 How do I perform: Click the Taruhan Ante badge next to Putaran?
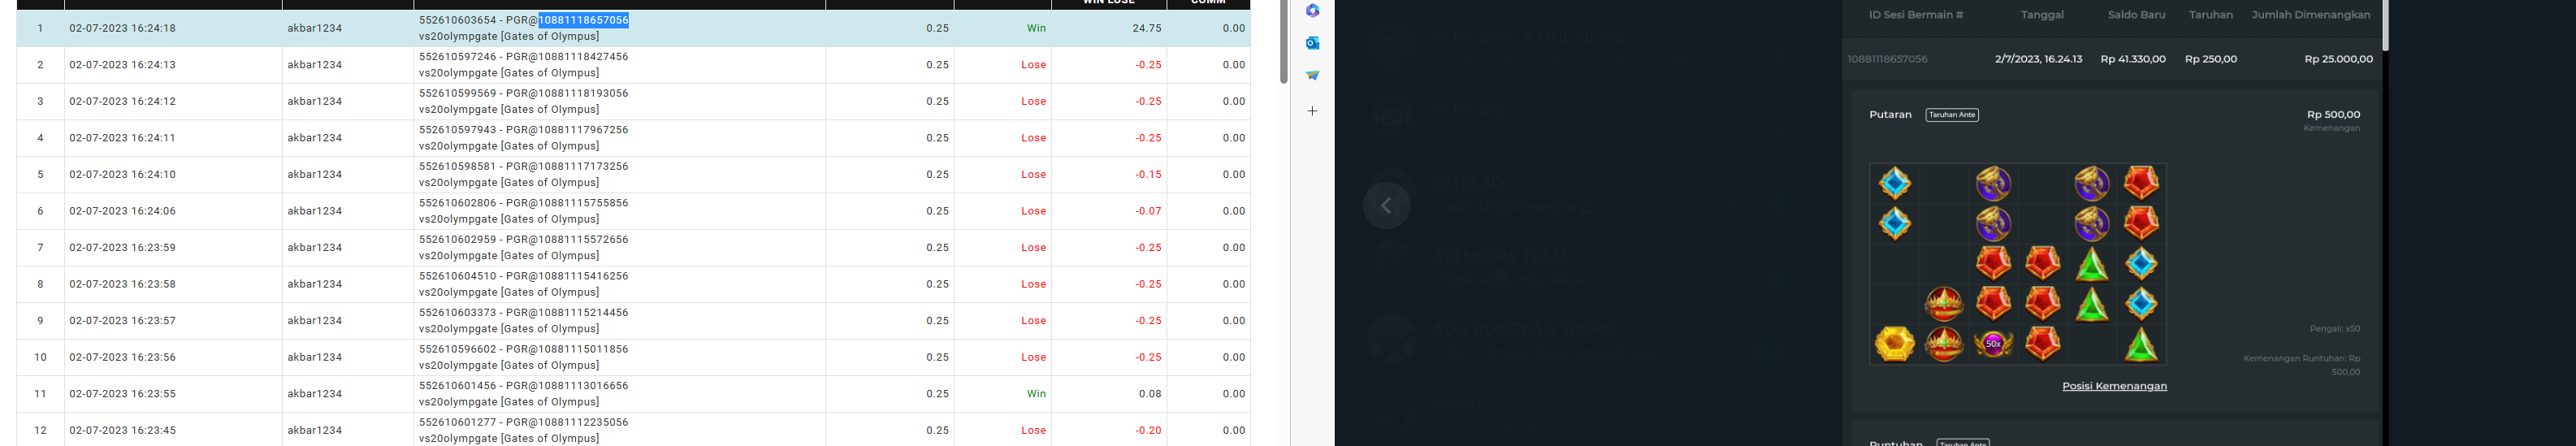pos(1952,115)
